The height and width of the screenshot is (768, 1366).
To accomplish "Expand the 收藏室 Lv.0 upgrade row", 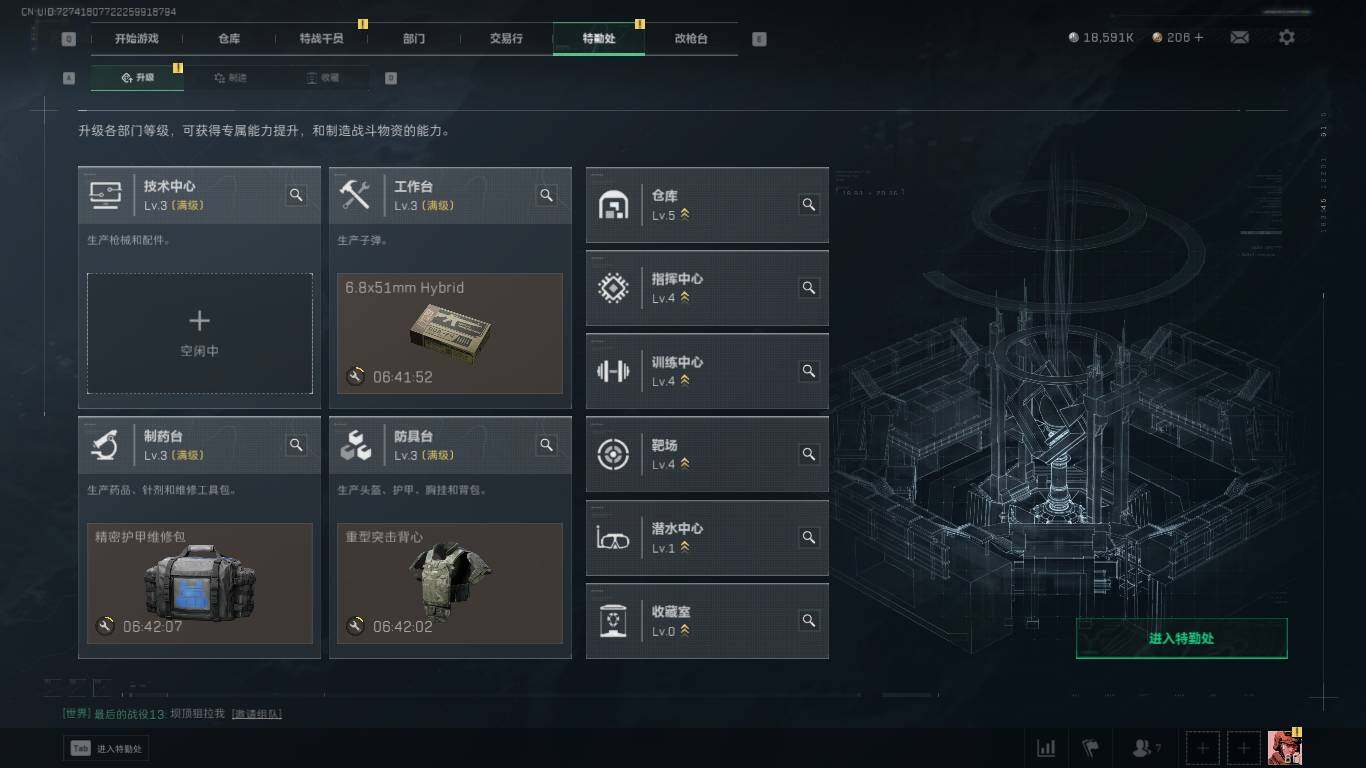I will coord(707,621).
